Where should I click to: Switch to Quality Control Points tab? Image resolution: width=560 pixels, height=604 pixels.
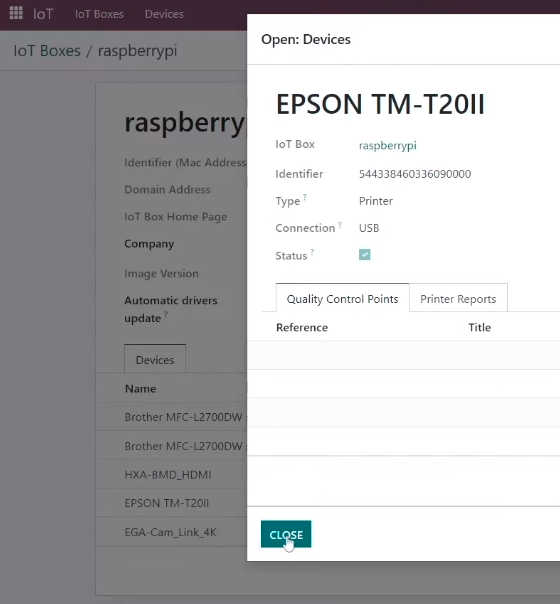[x=342, y=299]
